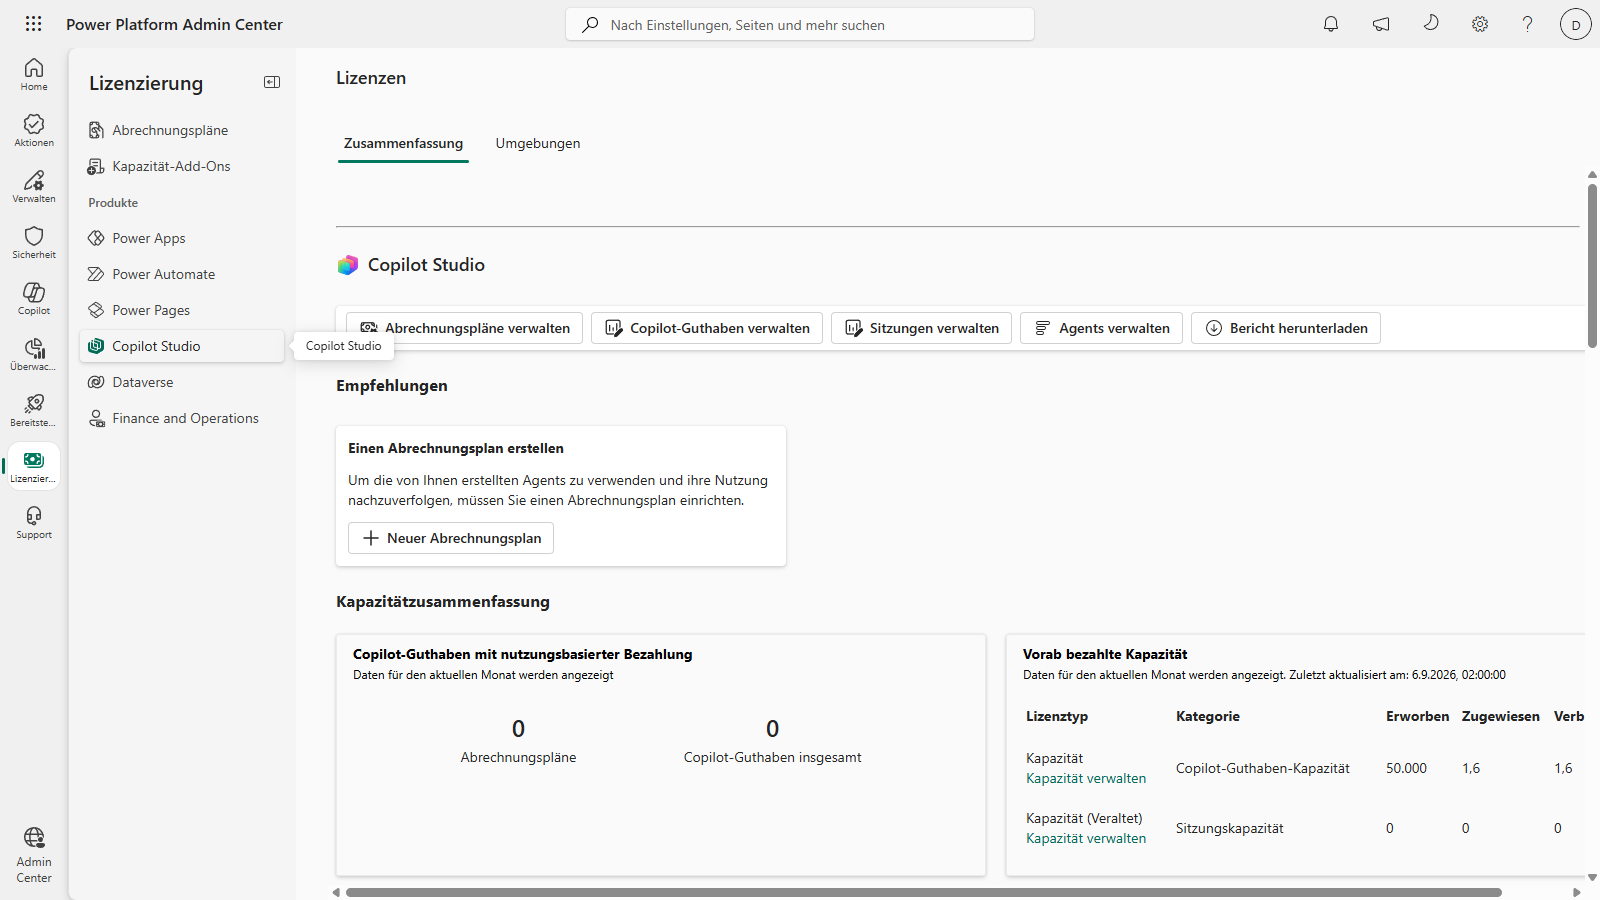Switch to the Zusammenfassung tab
1600x900 pixels.
(x=403, y=143)
